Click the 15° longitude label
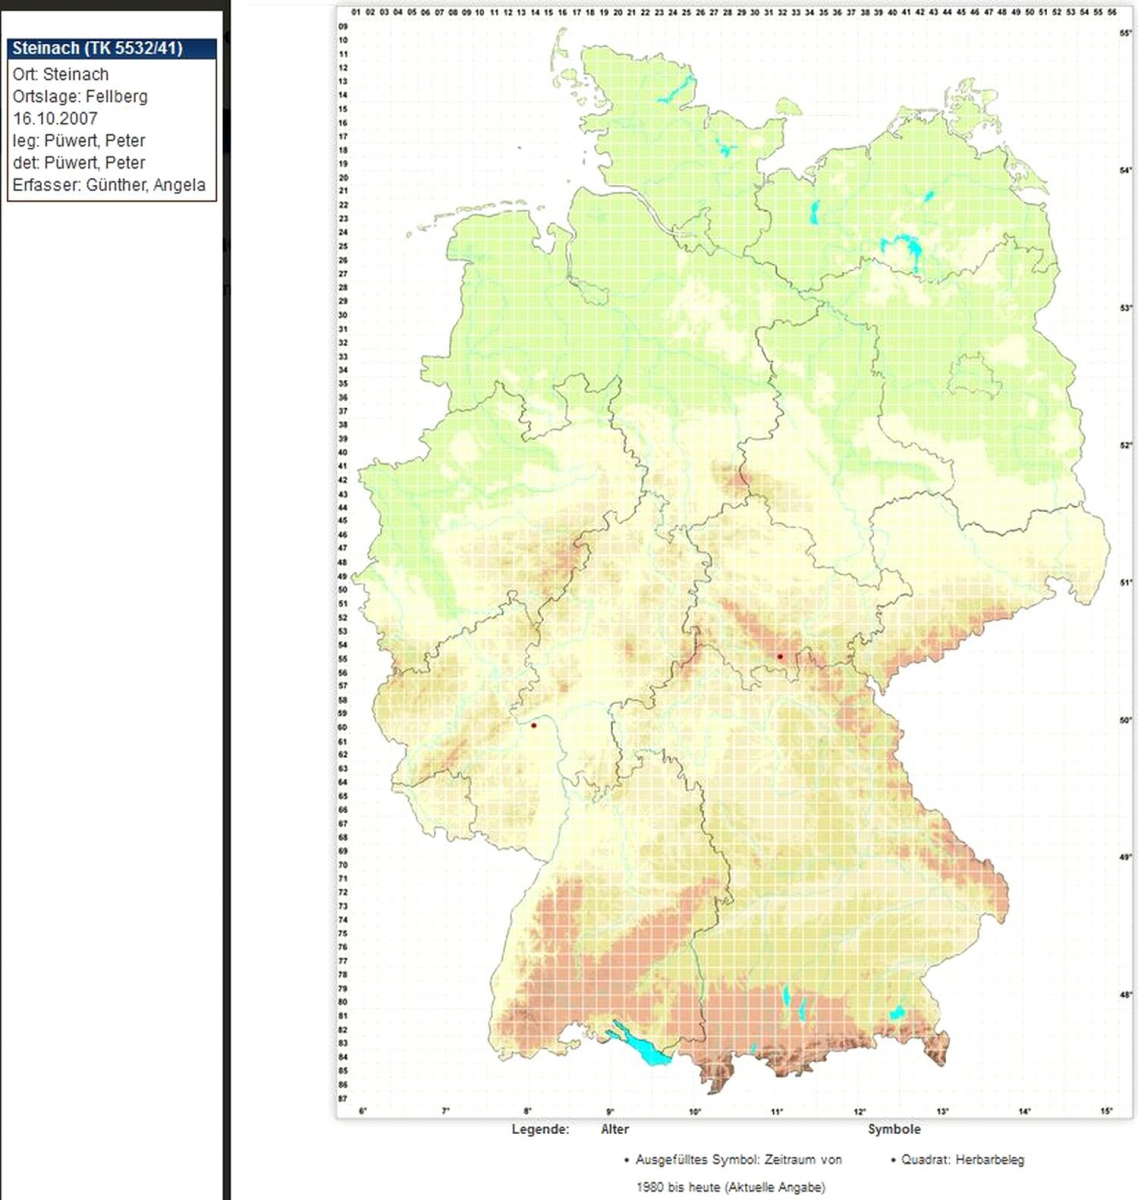 pyautogui.click(x=1106, y=1112)
